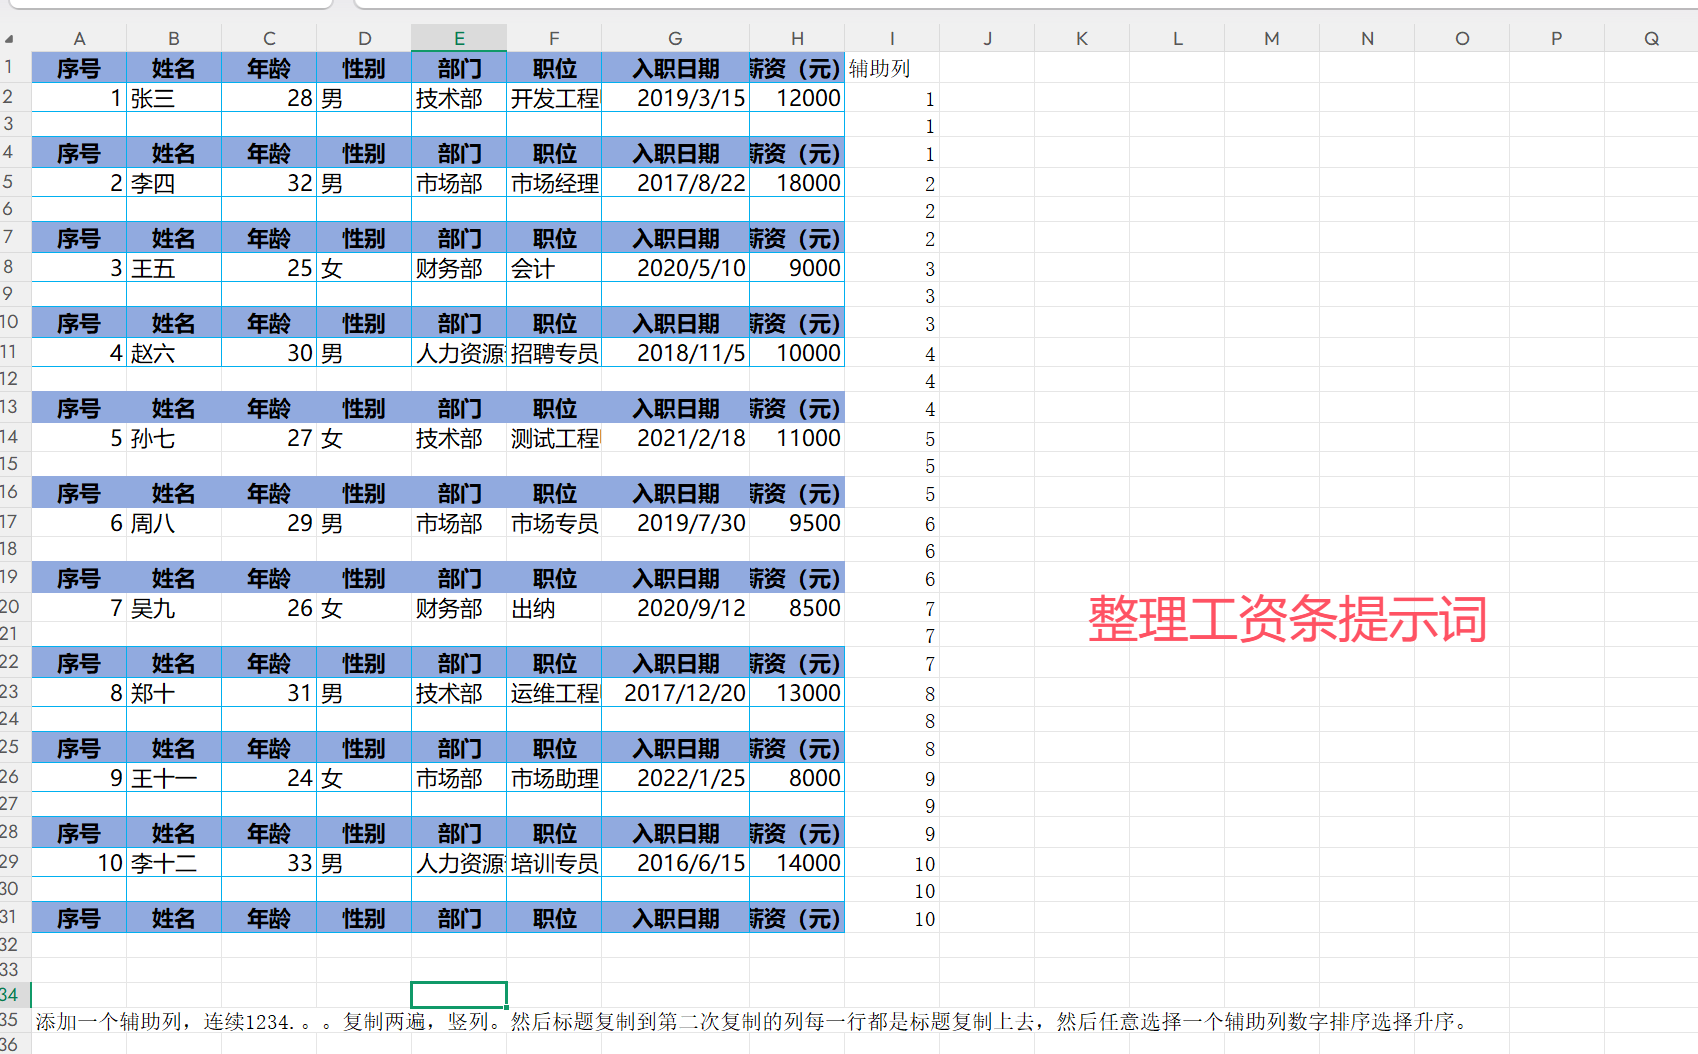Viewport: 1698px width, 1054px height.
Task: Click salary cell 12000
Action: pyautogui.click(x=797, y=98)
